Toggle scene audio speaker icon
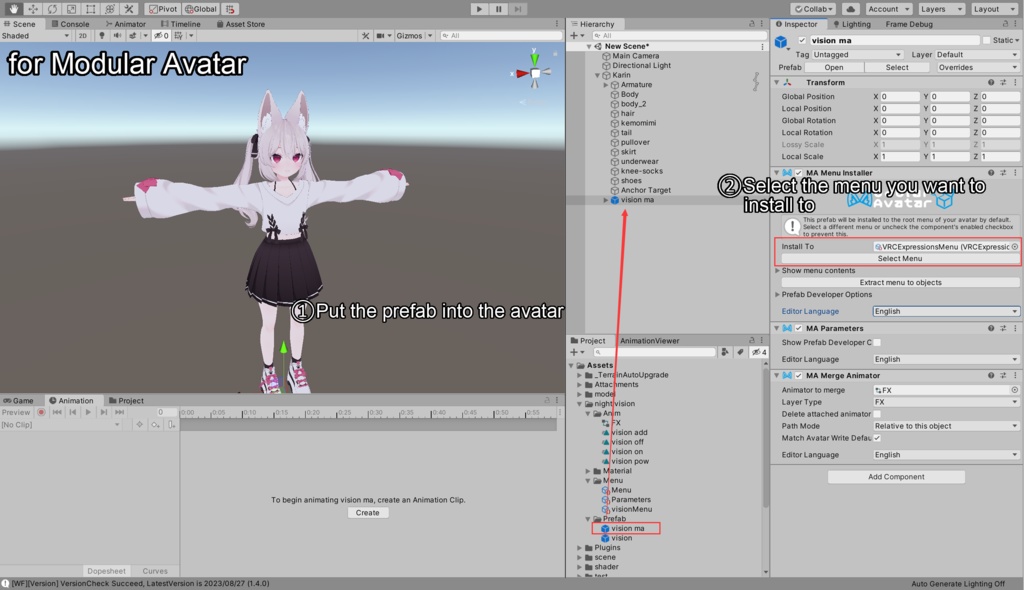The height and width of the screenshot is (590, 1024). [117, 35]
